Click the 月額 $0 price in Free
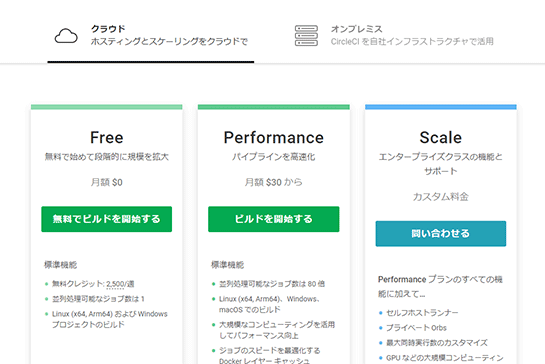Viewport: 545px width, 364px height. pyautogui.click(x=107, y=182)
